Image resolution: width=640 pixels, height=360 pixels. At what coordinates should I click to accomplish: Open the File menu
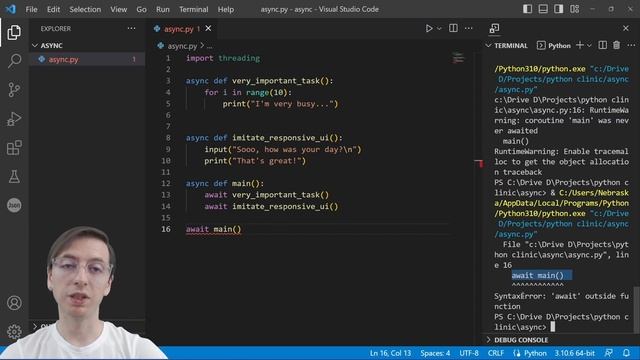[x=31, y=9]
